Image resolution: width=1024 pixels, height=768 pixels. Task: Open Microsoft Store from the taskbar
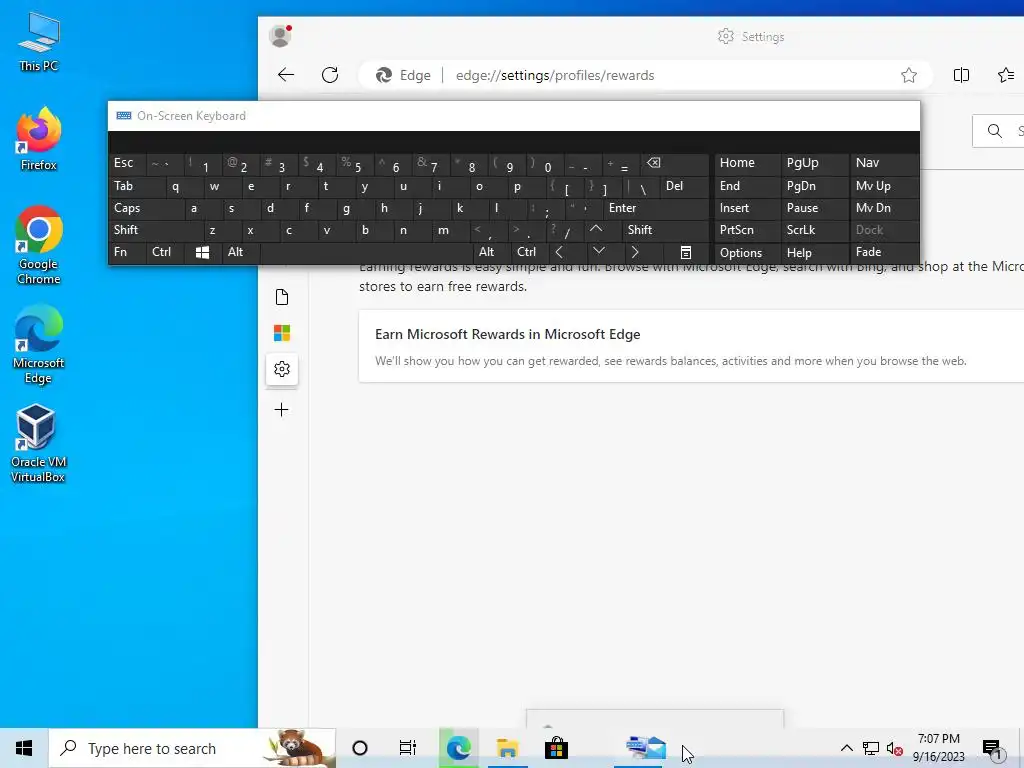[556, 748]
